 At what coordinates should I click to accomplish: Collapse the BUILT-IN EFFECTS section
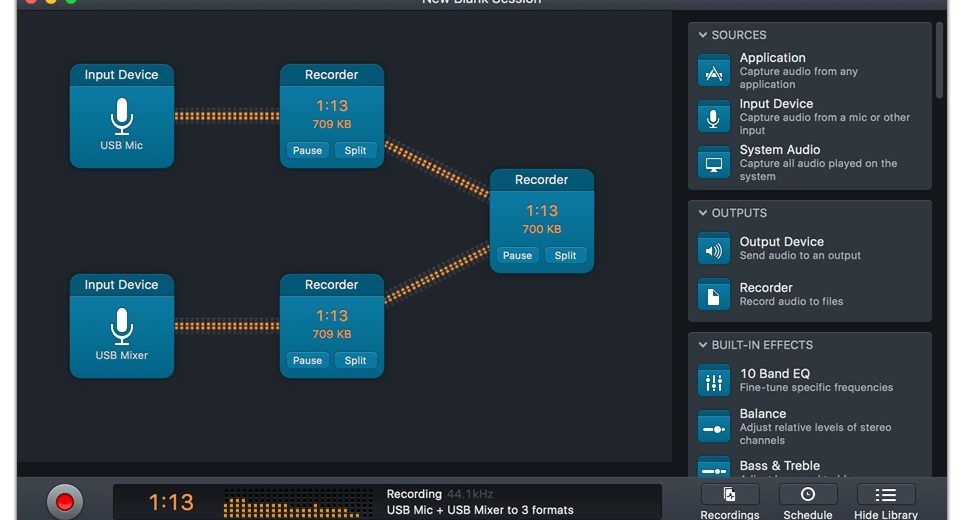coord(703,345)
